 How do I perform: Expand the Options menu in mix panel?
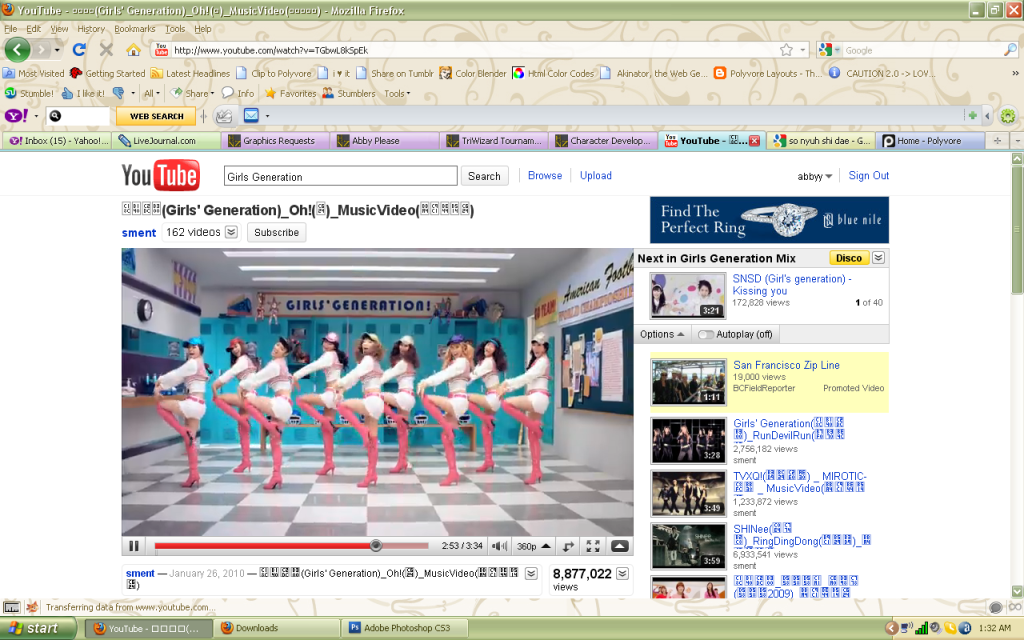pyautogui.click(x=662, y=334)
